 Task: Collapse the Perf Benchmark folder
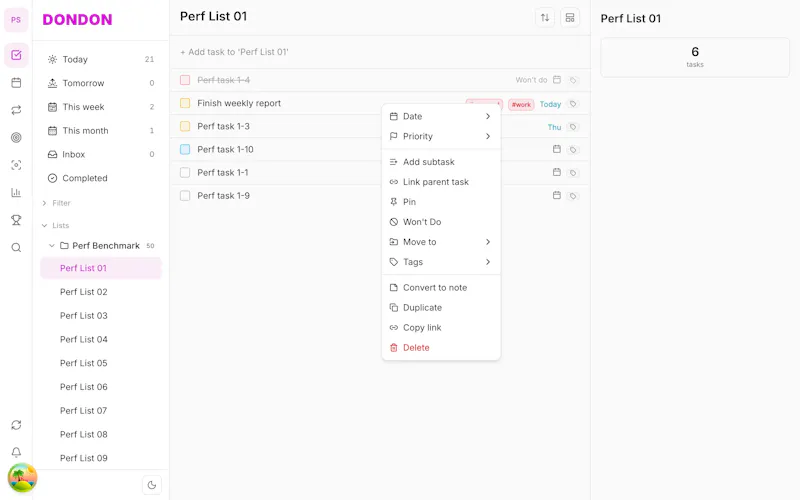[52, 245]
